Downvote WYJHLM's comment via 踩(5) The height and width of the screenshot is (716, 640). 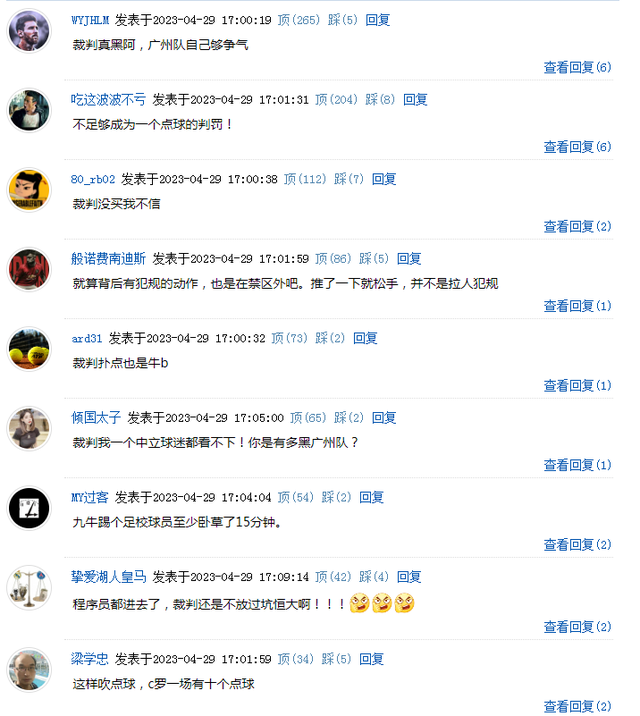(x=342, y=20)
